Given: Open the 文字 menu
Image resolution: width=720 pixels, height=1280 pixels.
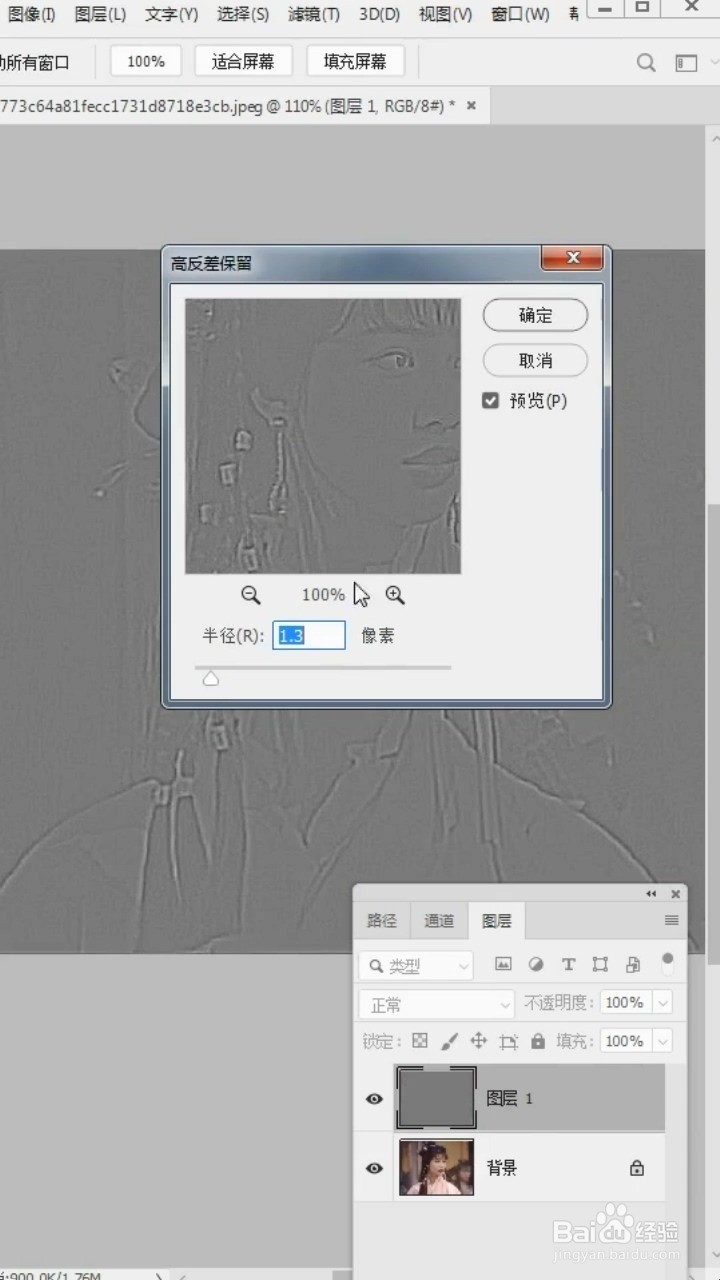Looking at the screenshot, I should [x=171, y=14].
